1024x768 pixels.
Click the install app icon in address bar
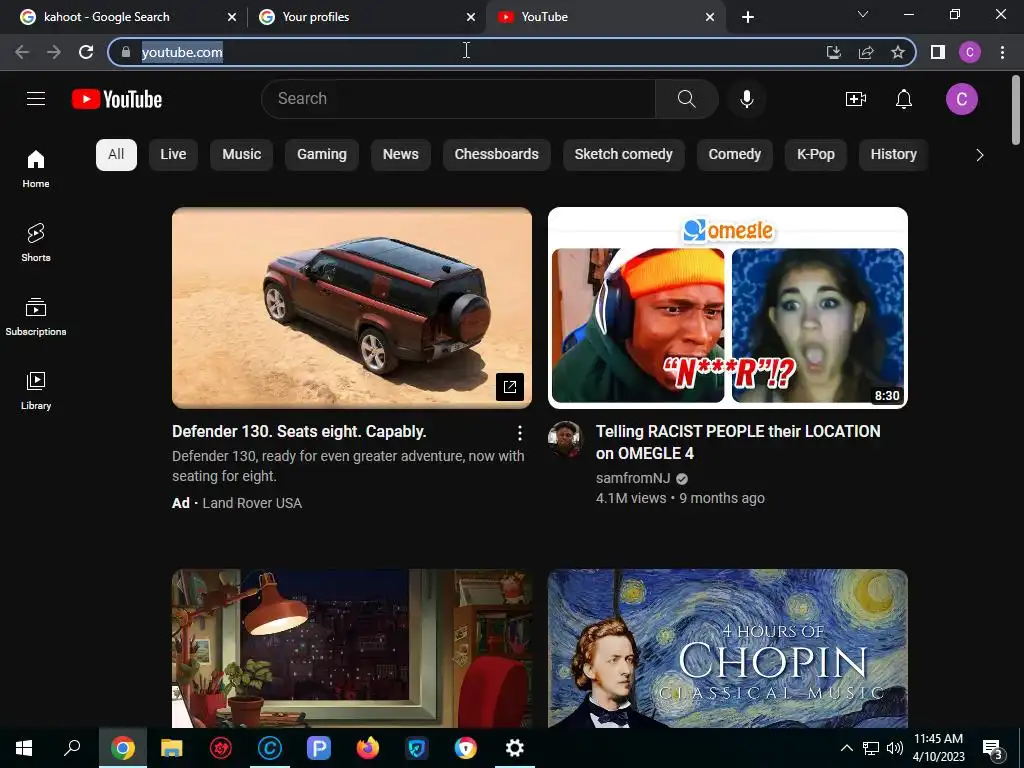834,52
